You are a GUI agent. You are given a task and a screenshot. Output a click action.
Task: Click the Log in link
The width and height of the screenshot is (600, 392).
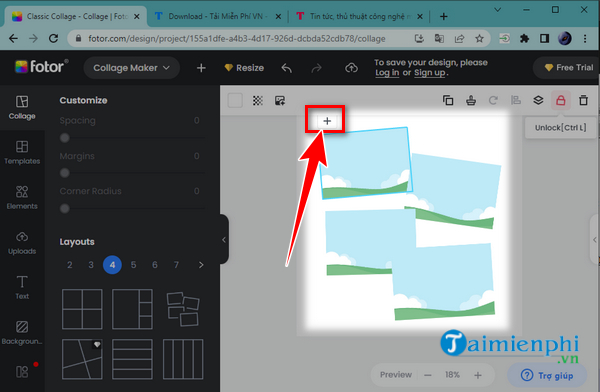pos(387,73)
